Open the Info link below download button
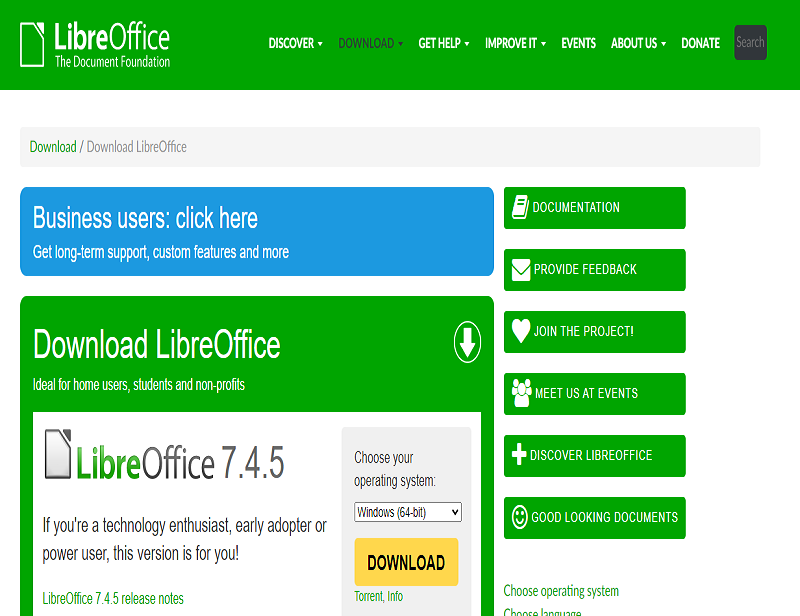The image size is (800, 616). coord(395,596)
